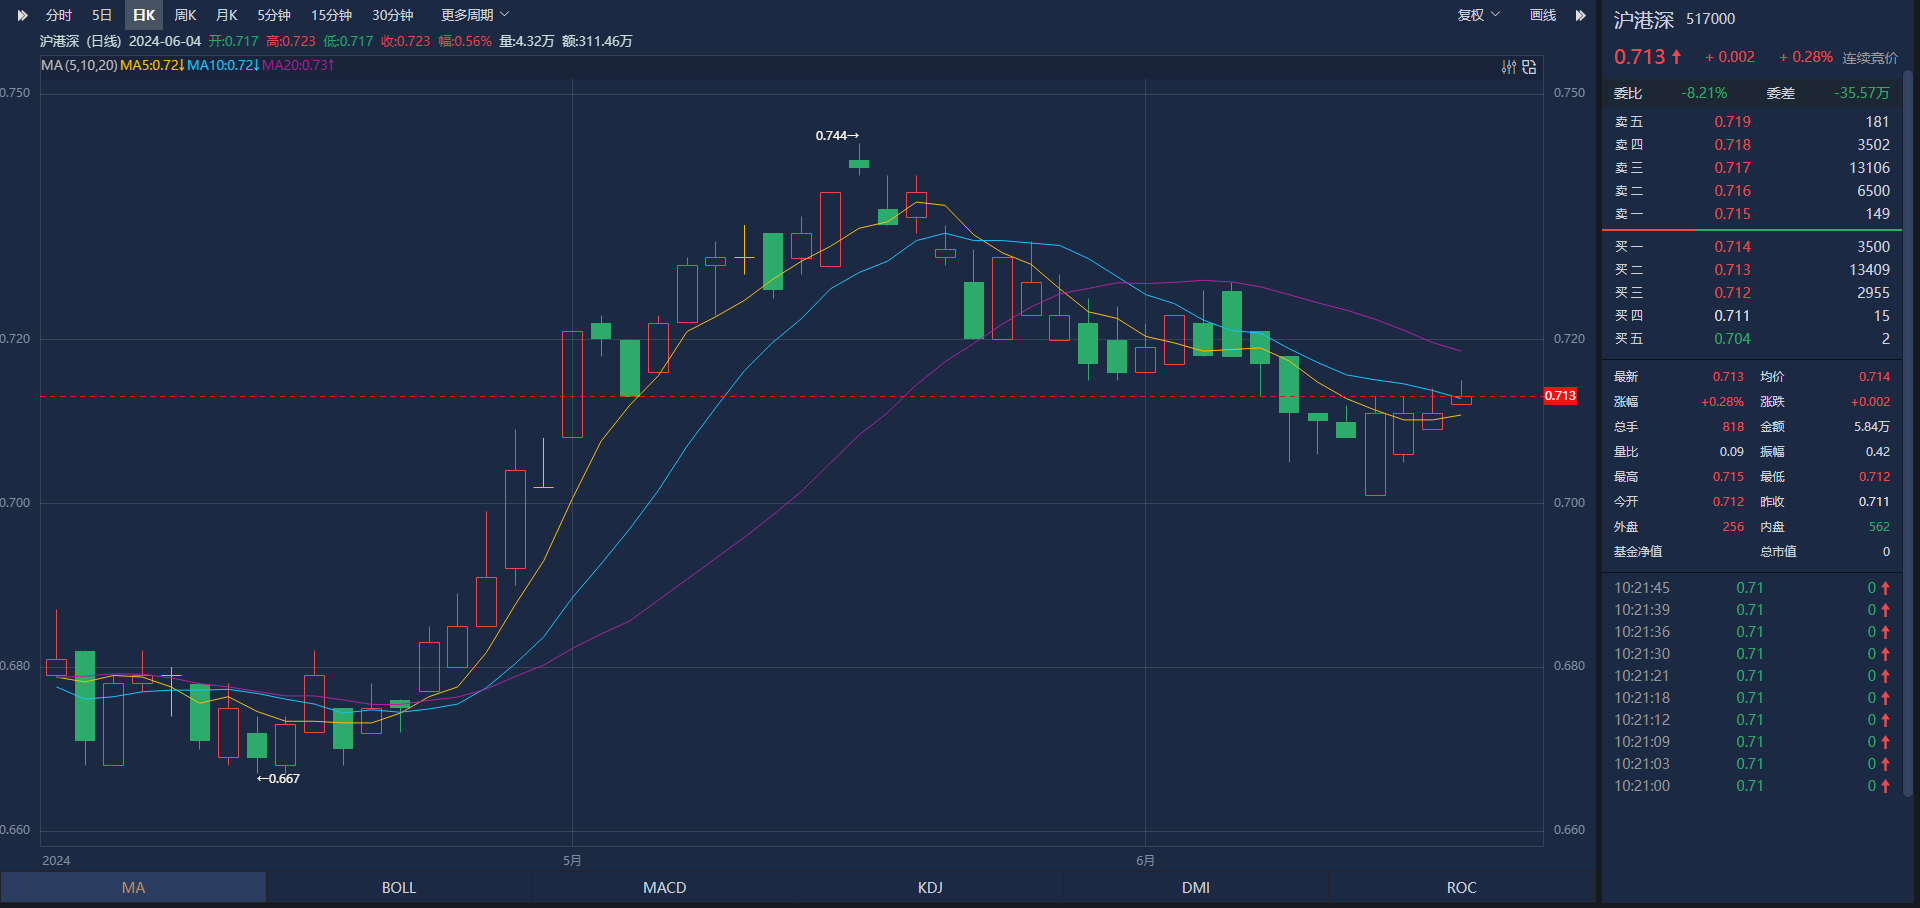Screen dimensions: 1920x908
Task: Expand the 复权 dropdown
Action: pyautogui.click(x=1478, y=15)
